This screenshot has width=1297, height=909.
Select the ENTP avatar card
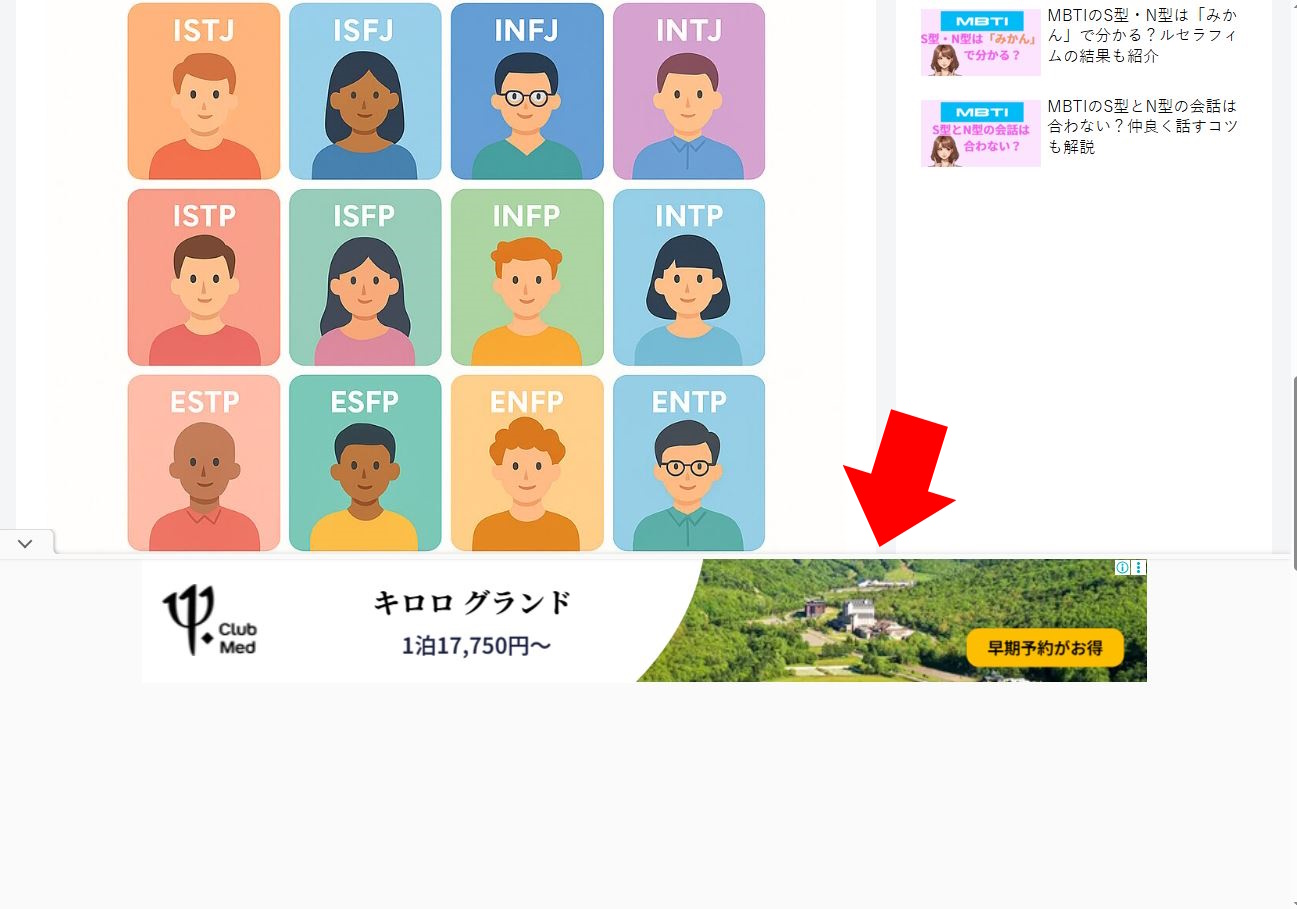(689, 463)
